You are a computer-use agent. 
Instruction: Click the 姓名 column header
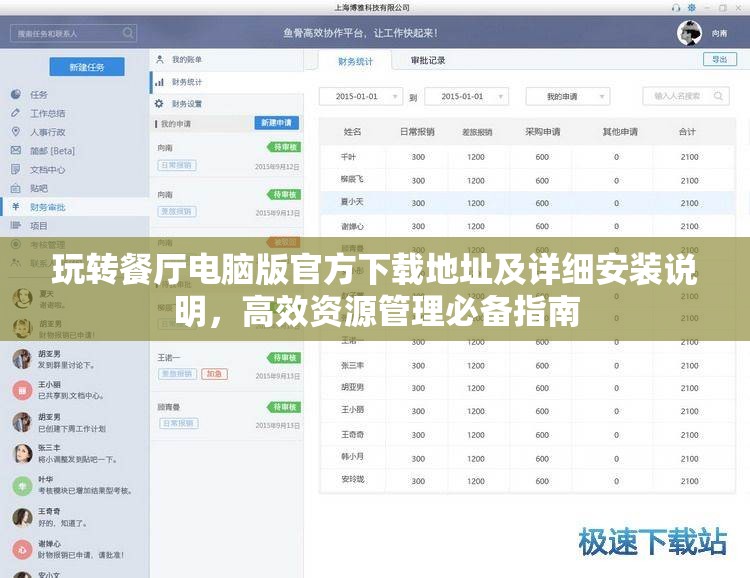(352, 132)
